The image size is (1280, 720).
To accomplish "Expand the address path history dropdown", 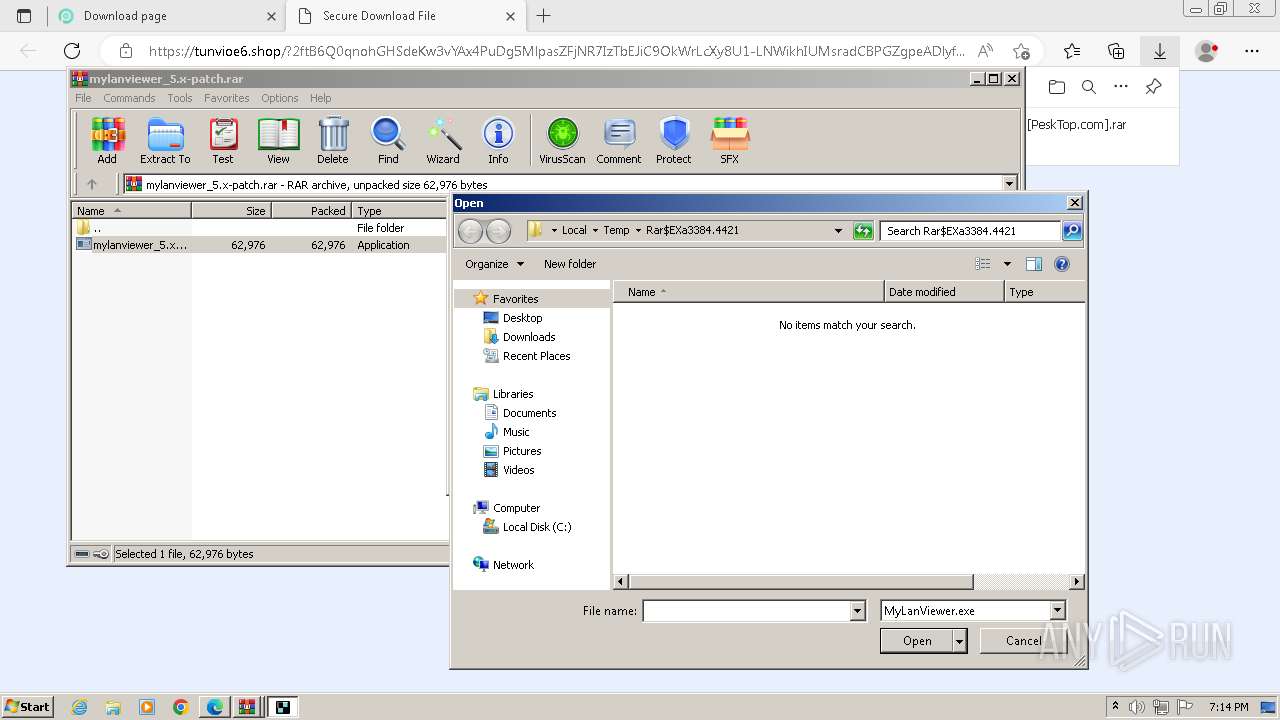I will click(838, 231).
